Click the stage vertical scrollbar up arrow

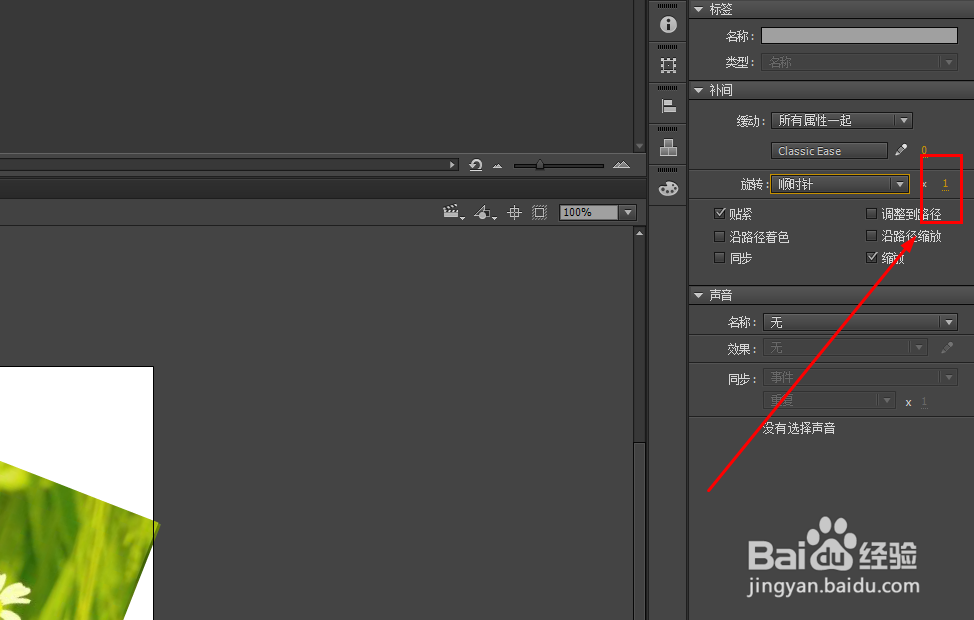(x=639, y=234)
